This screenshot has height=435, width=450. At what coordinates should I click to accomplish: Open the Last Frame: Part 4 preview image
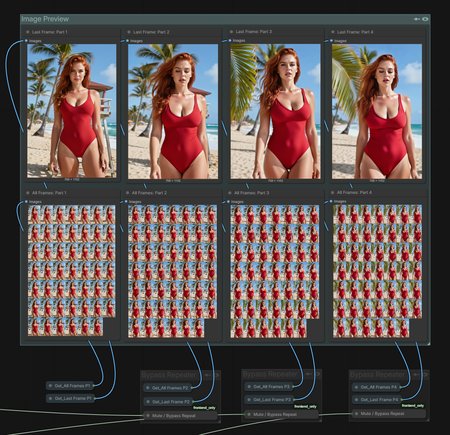coord(377,111)
